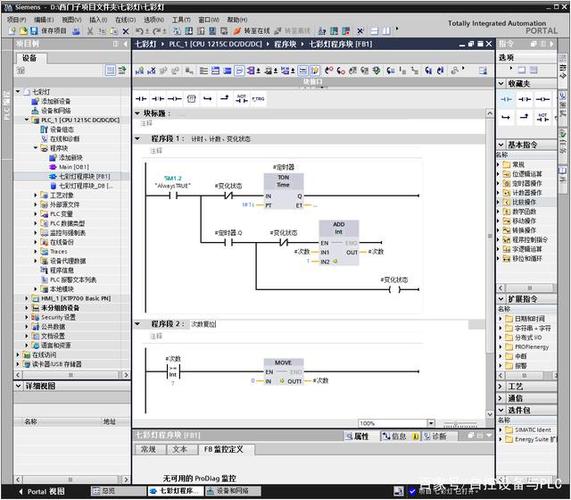
Task: Click the redo arrow icon in toolbar
Action: tap(157, 31)
